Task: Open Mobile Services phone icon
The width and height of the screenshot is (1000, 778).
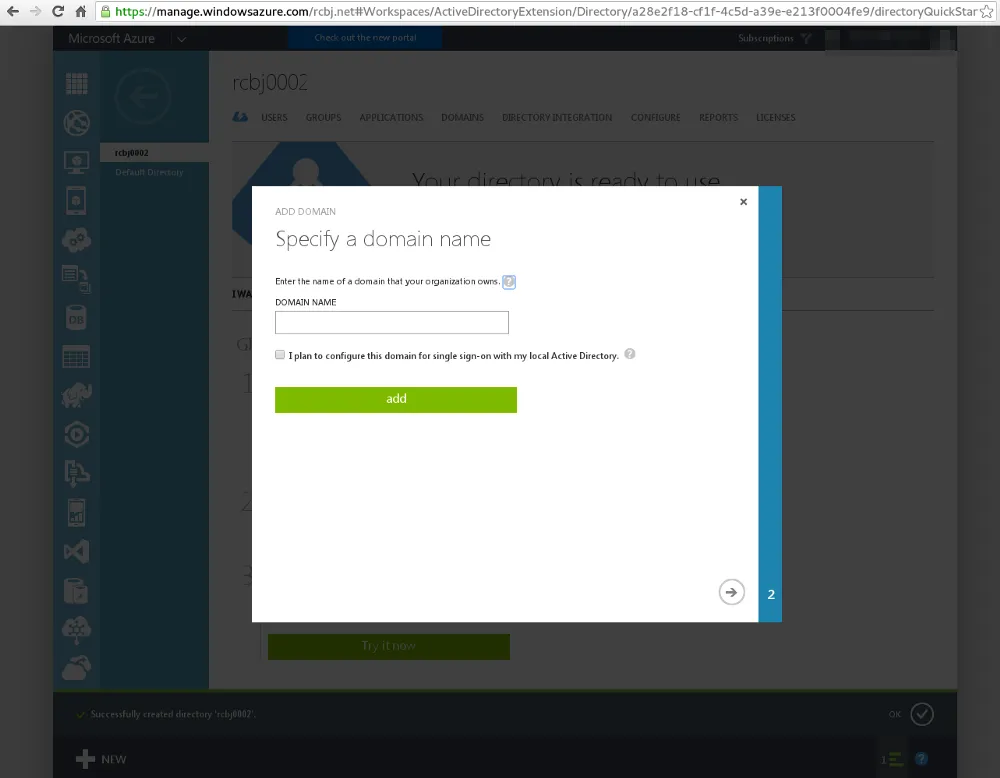Action: tap(77, 201)
